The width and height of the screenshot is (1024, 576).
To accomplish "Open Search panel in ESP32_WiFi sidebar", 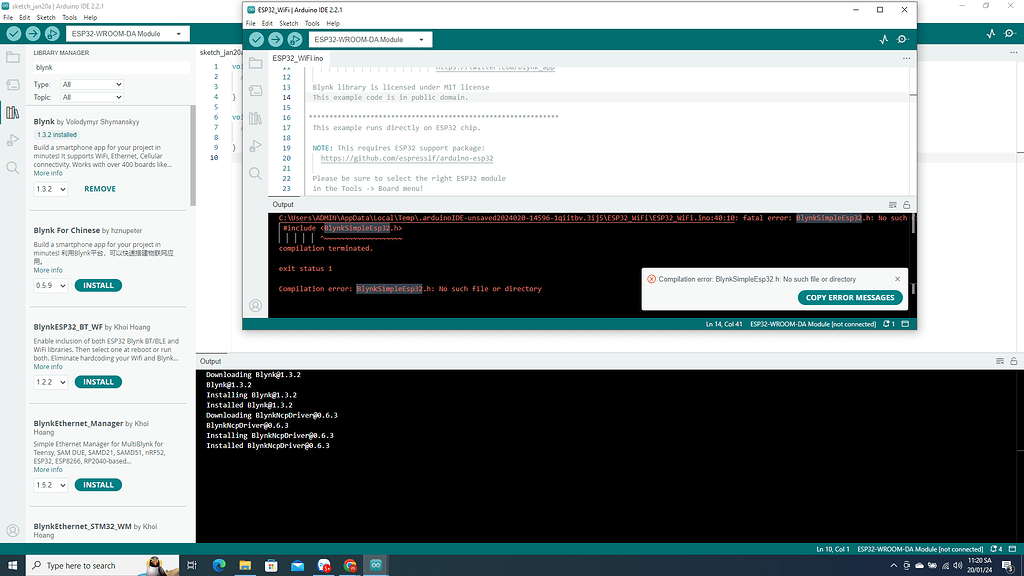I will pos(255,173).
